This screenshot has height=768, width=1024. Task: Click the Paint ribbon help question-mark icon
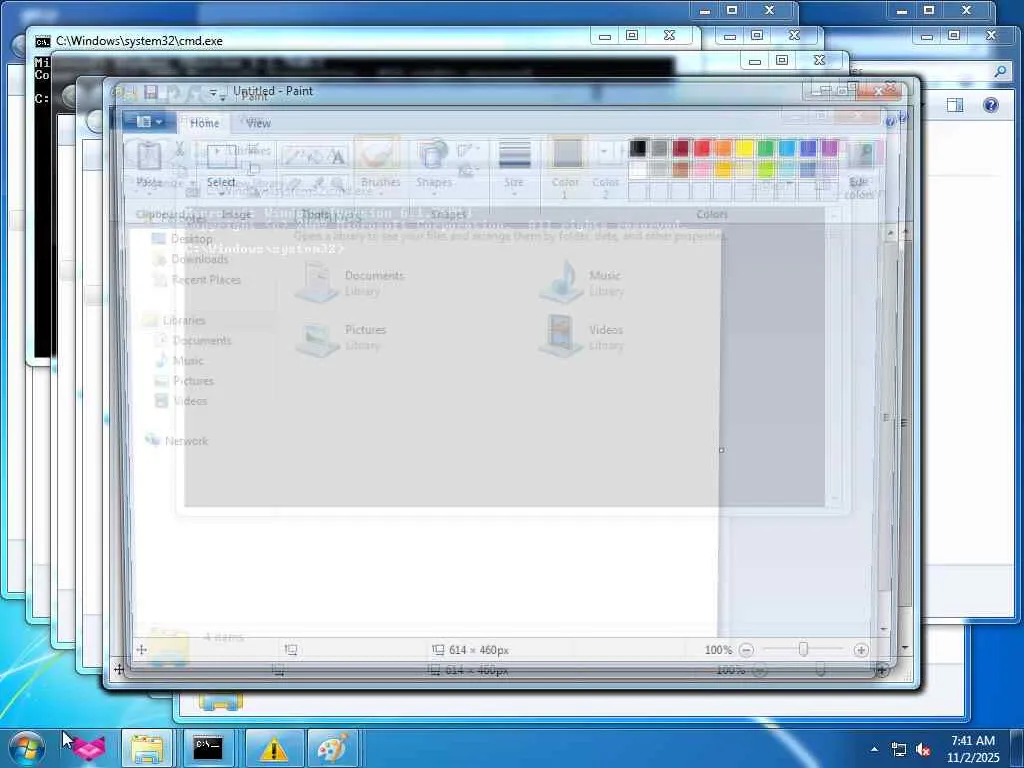click(889, 122)
